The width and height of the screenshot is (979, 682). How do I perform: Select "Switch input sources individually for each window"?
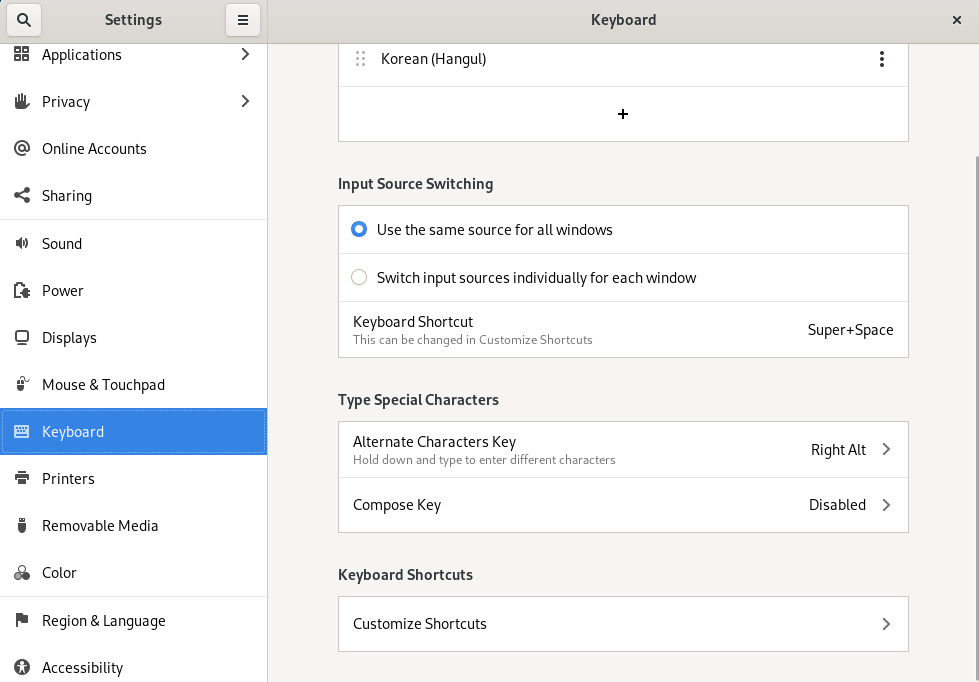click(x=359, y=278)
